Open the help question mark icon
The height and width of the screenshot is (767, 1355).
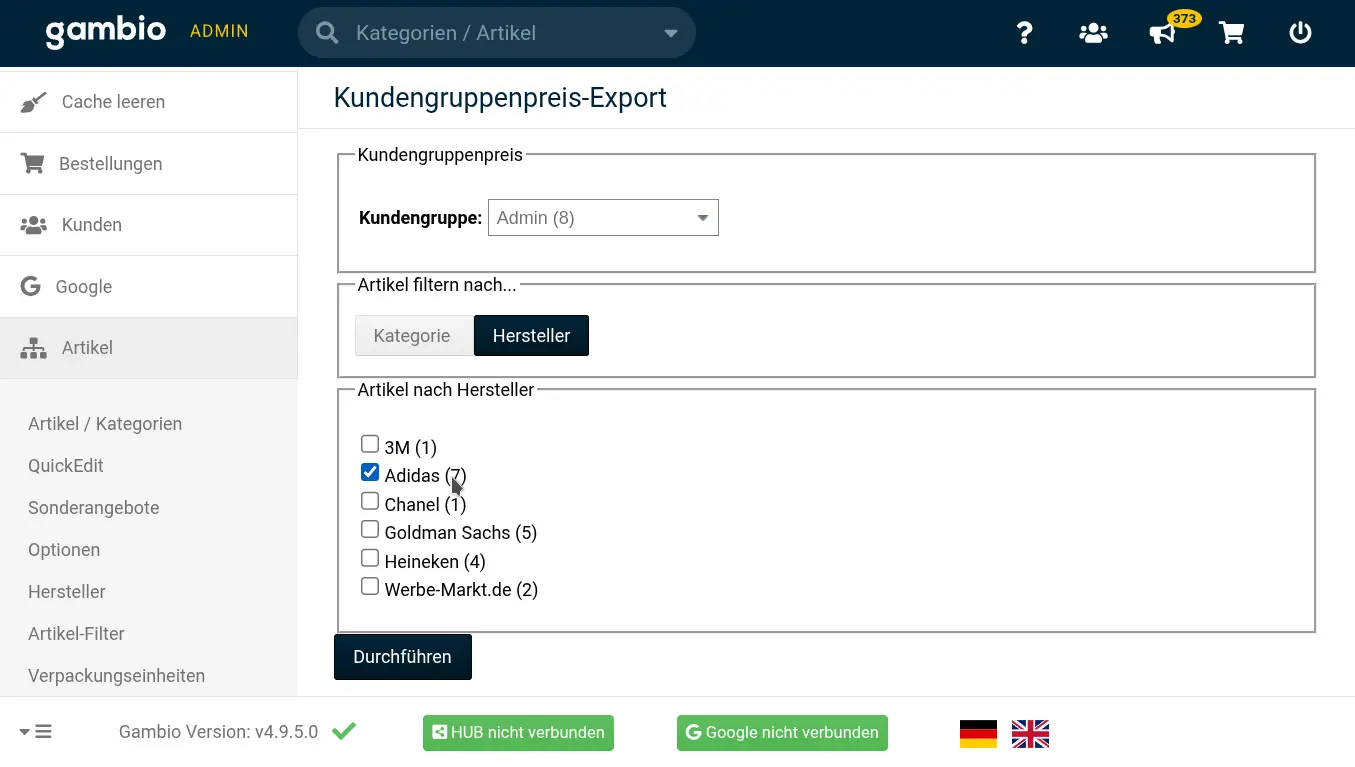coord(1024,33)
